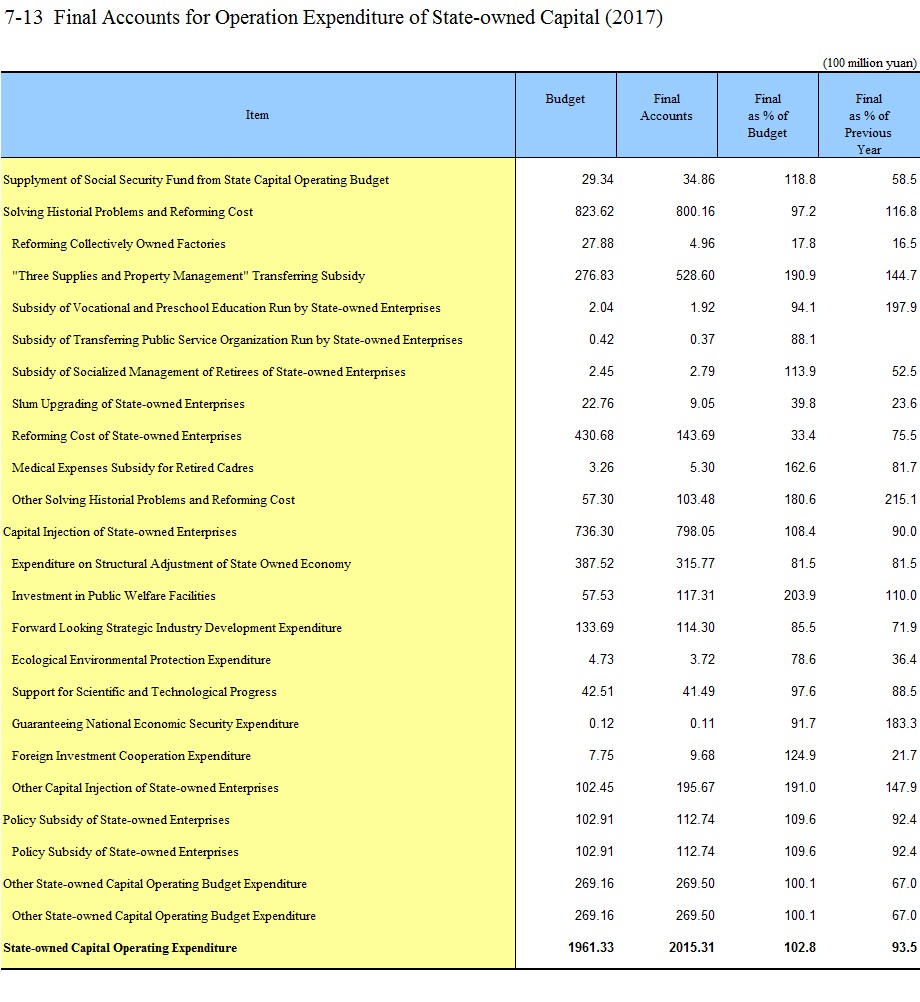Select final accounts value 9.68
This screenshot has height=1002, width=920.
coord(702,755)
